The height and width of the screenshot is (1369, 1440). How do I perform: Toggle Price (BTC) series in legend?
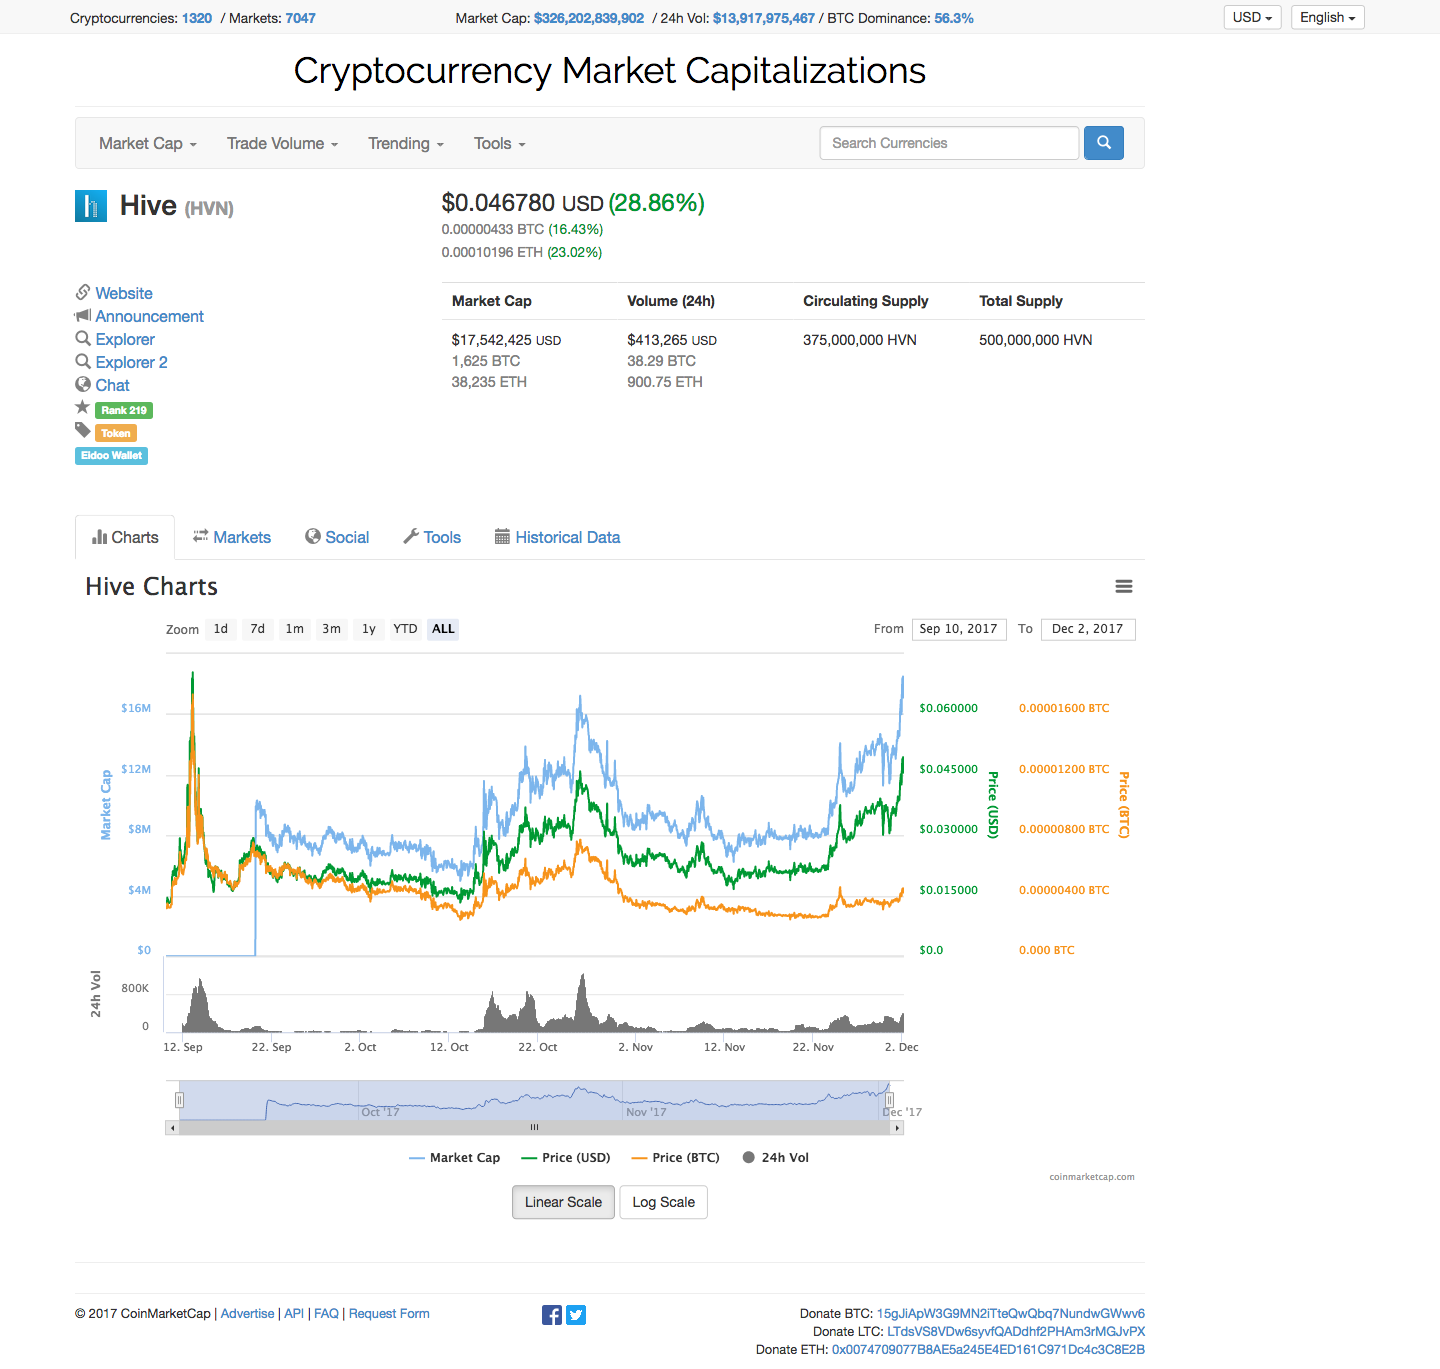pos(676,1158)
